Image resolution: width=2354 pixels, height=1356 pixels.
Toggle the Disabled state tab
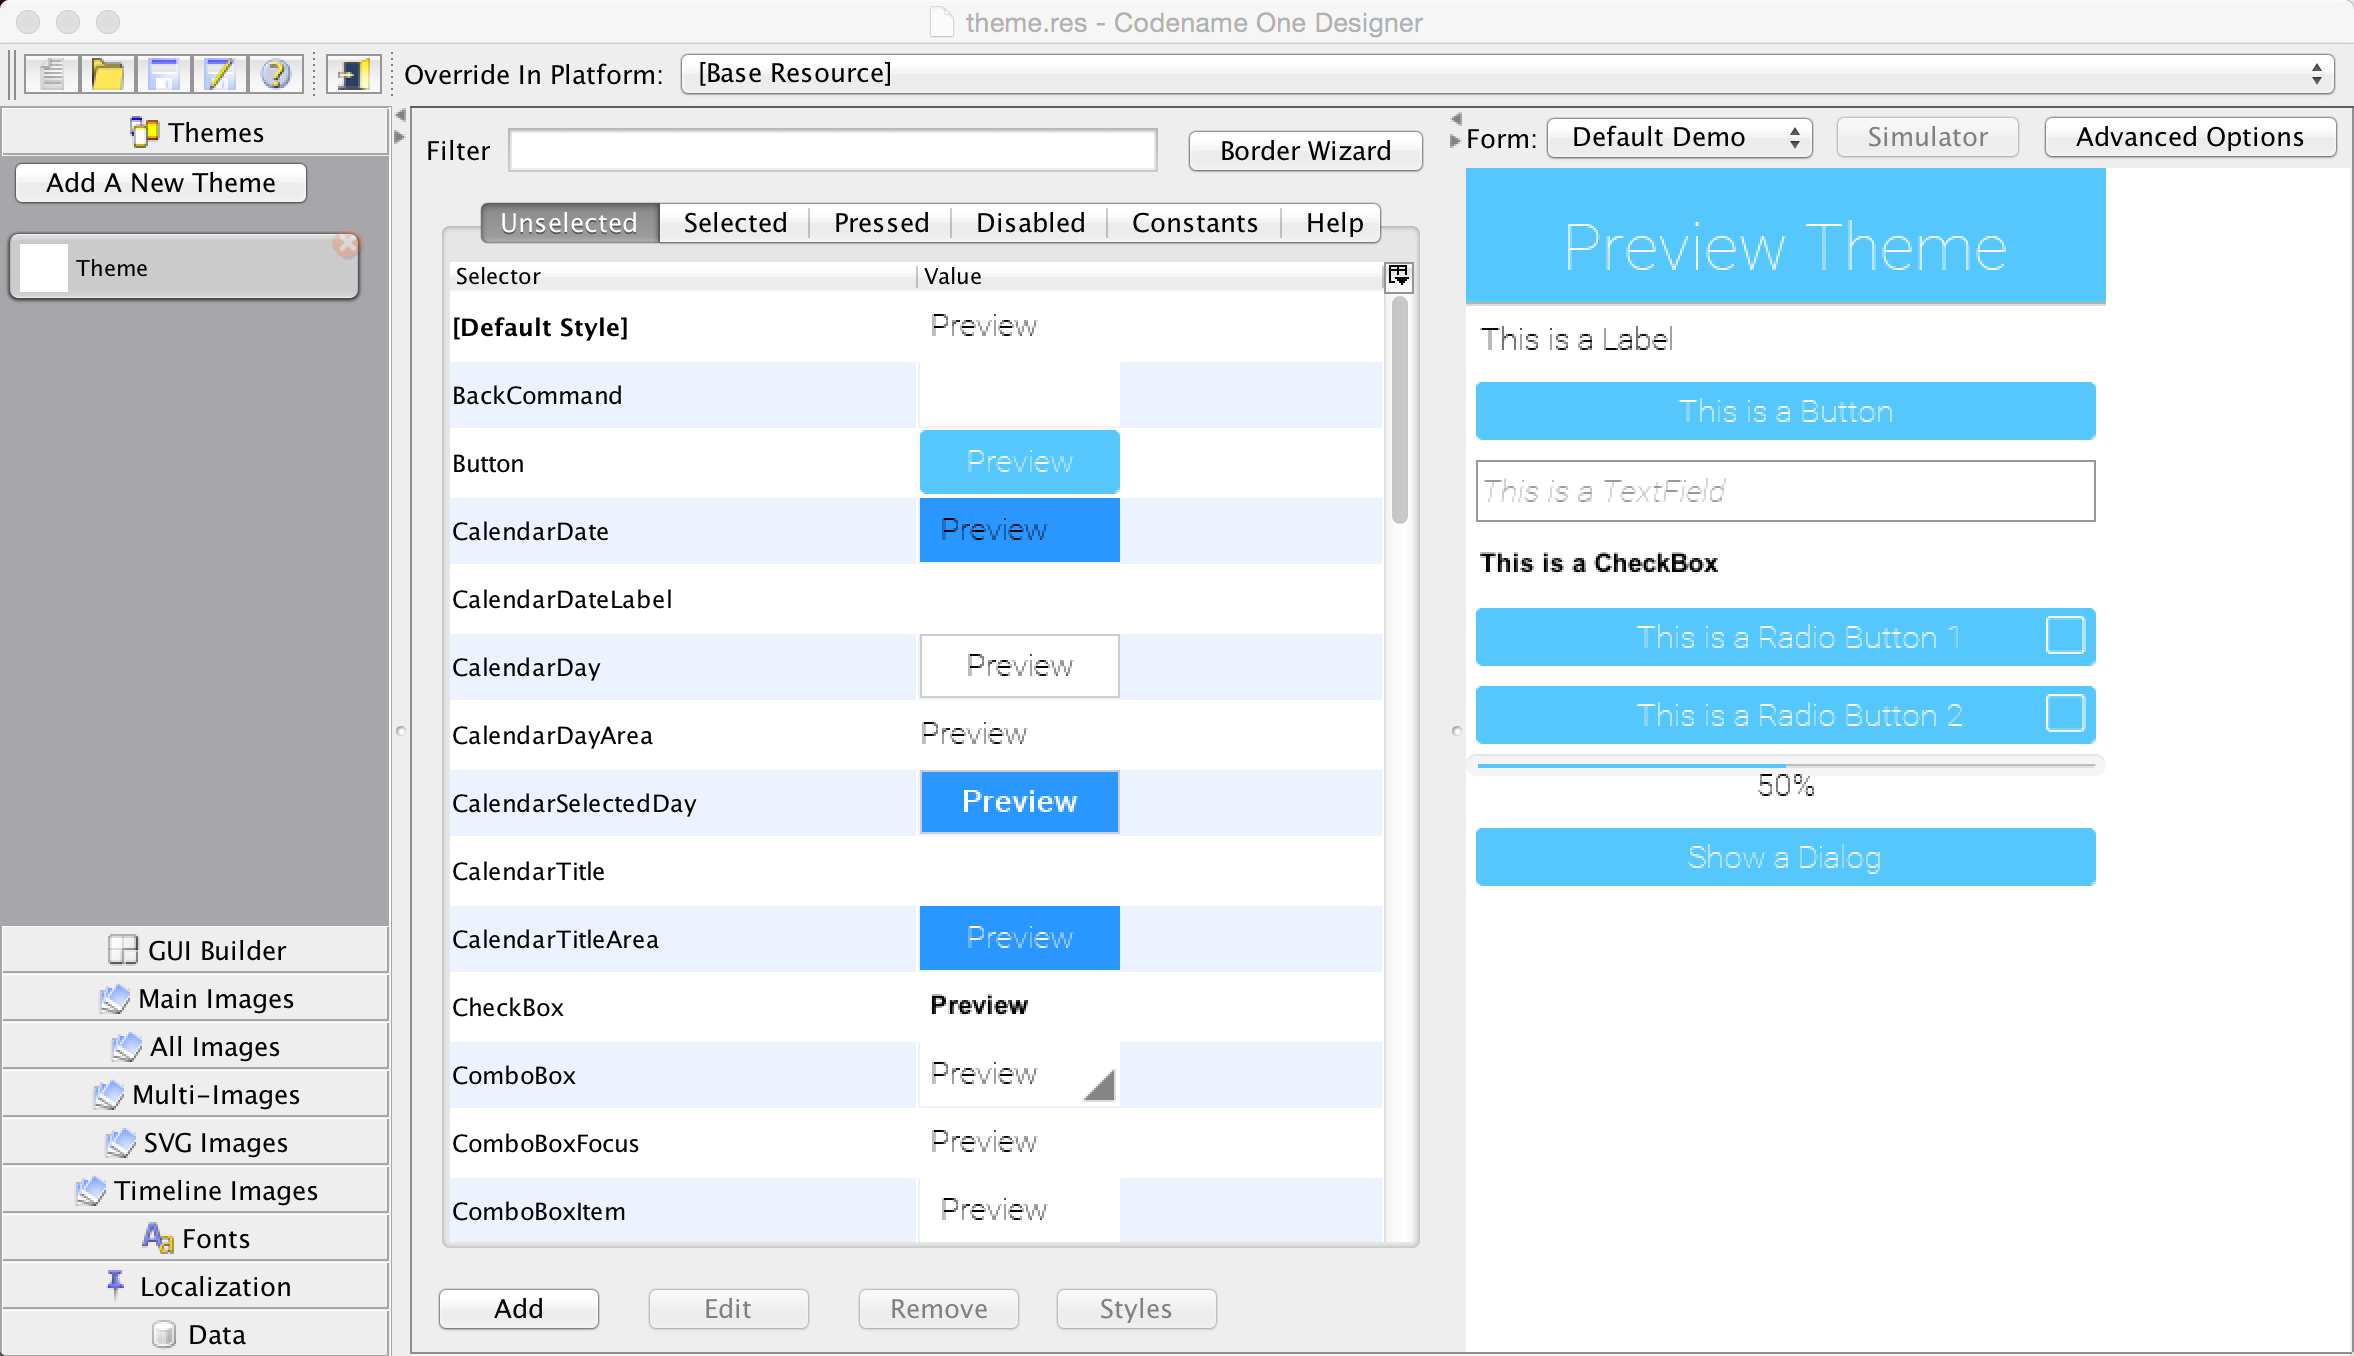pos(1030,221)
